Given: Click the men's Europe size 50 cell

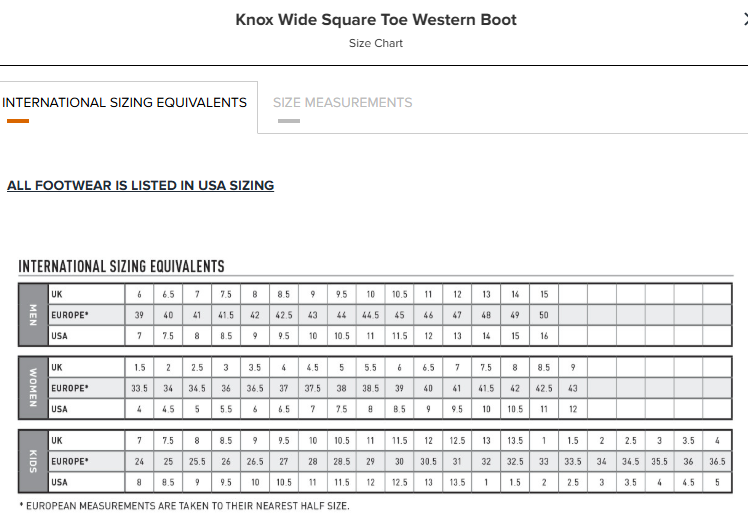Looking at the screenshot, I should pyautogui.click(x=544, y=315).
